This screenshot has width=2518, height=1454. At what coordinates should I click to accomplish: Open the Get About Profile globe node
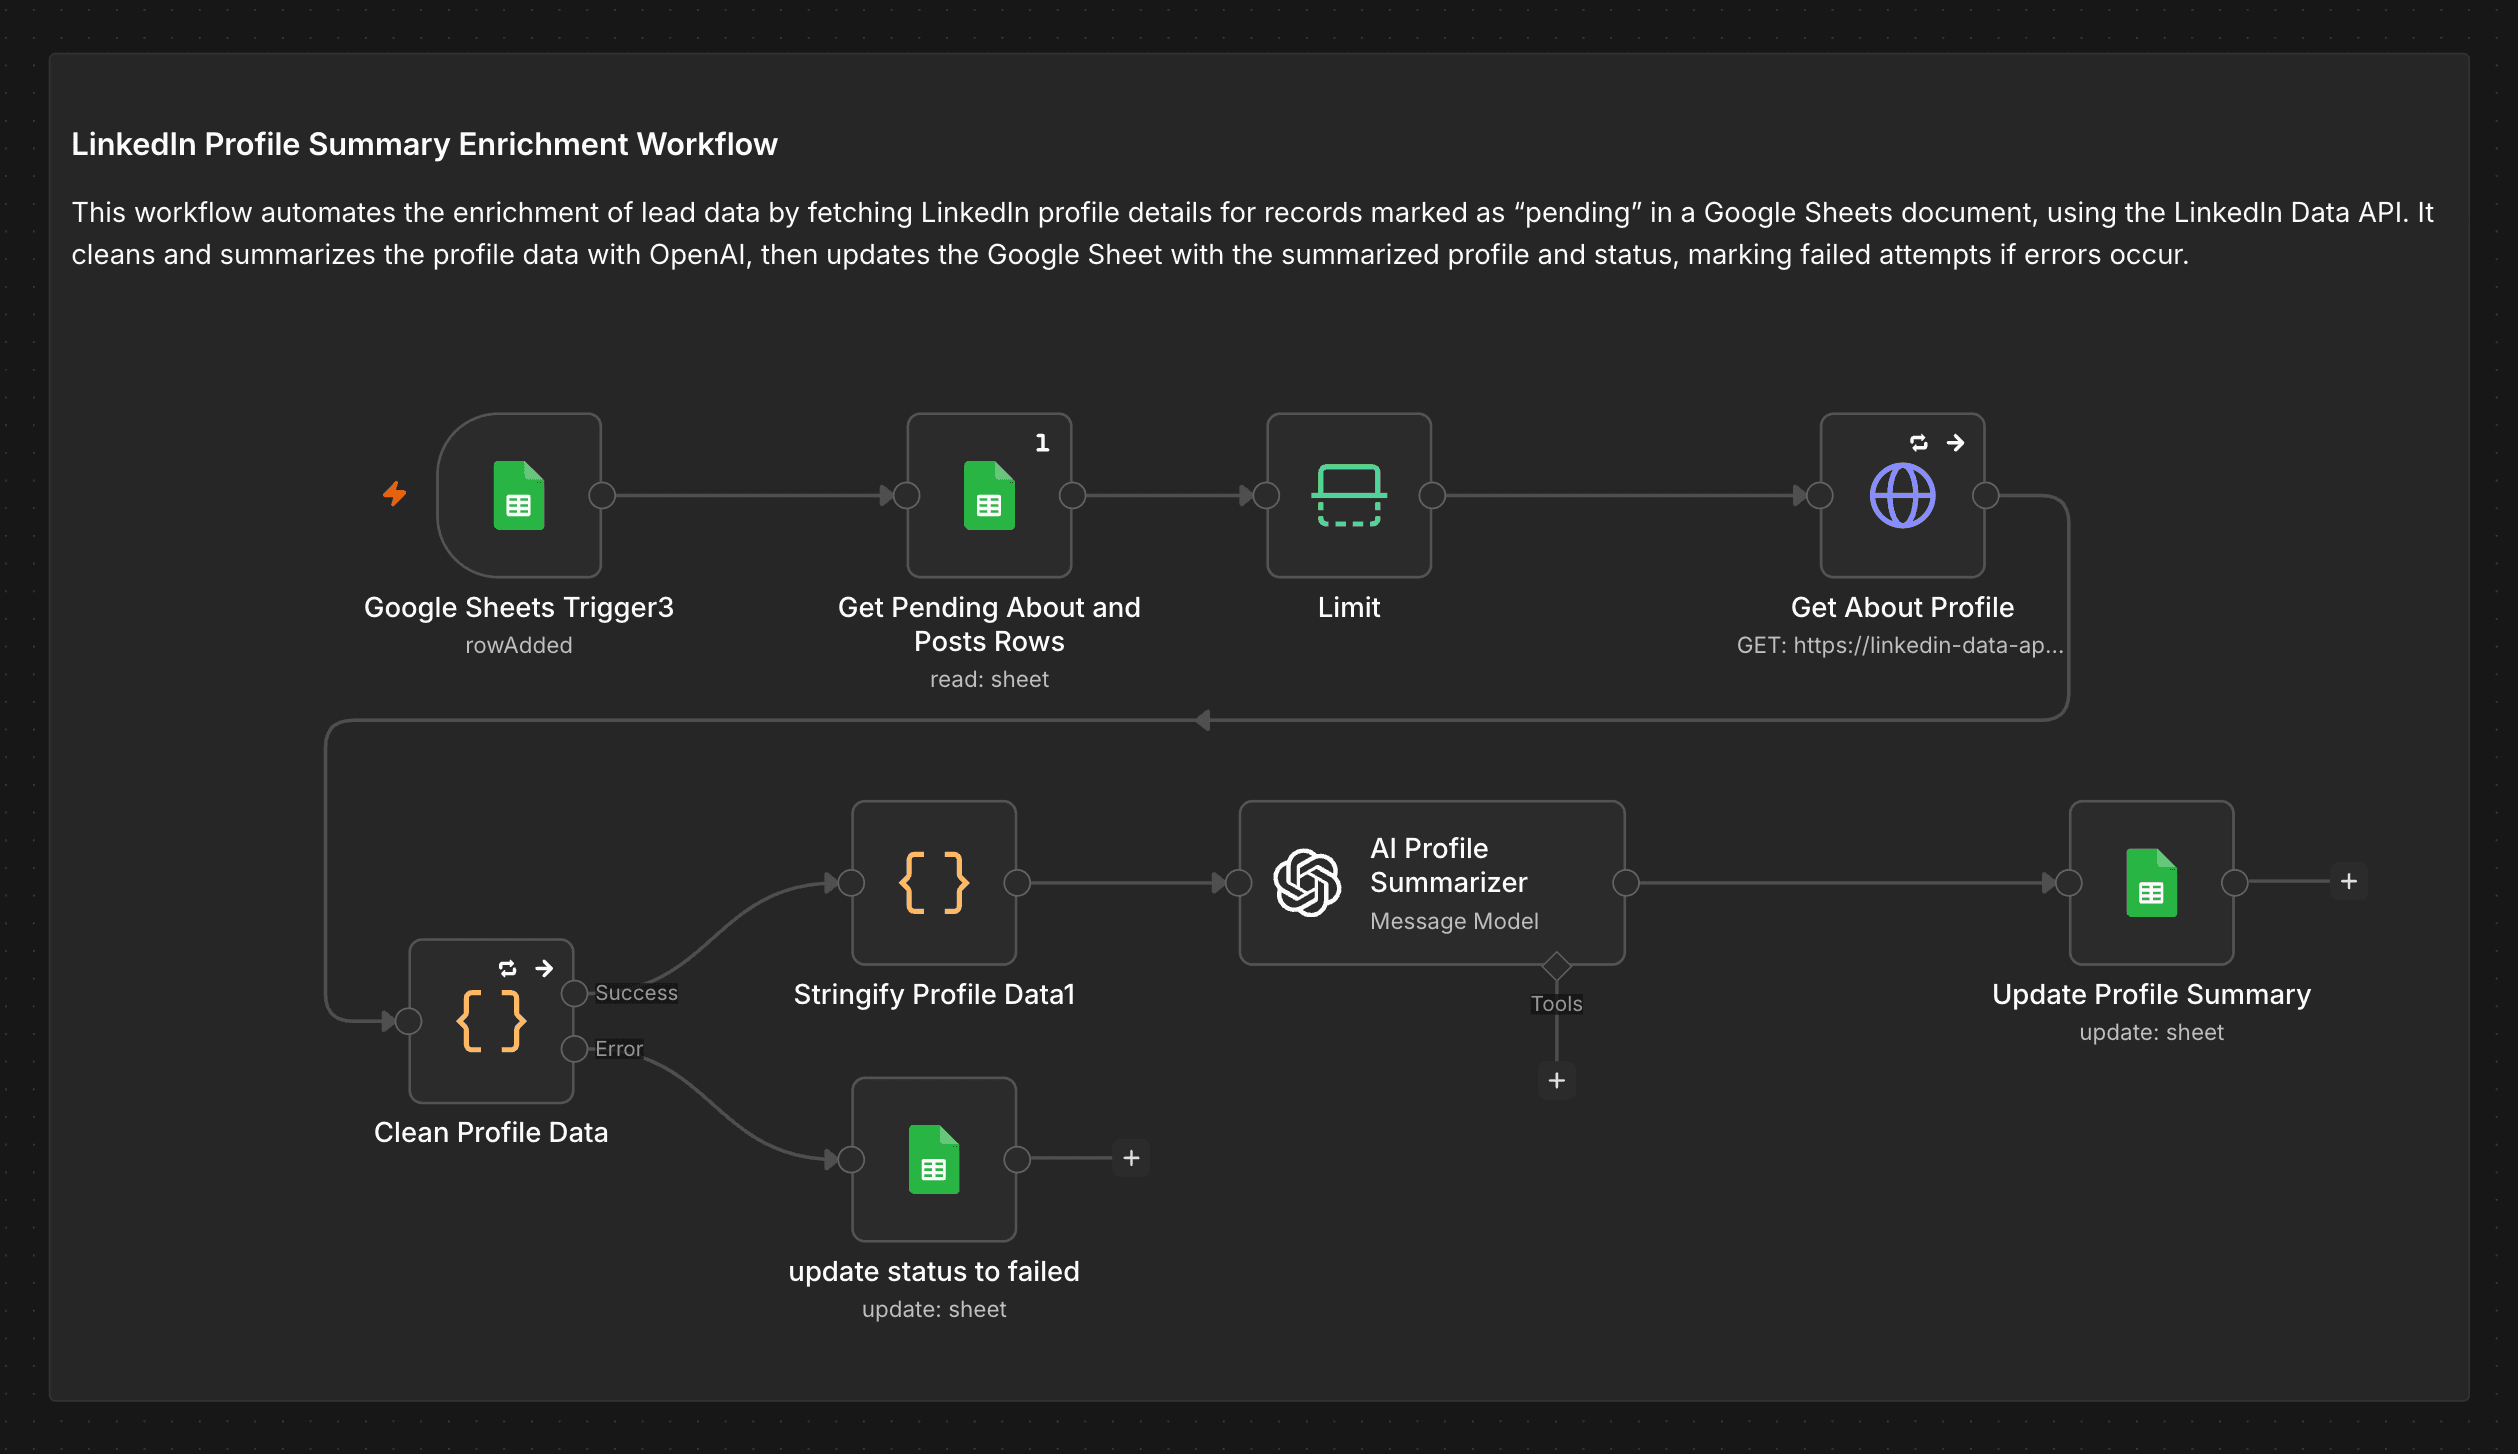(1902, 495)
